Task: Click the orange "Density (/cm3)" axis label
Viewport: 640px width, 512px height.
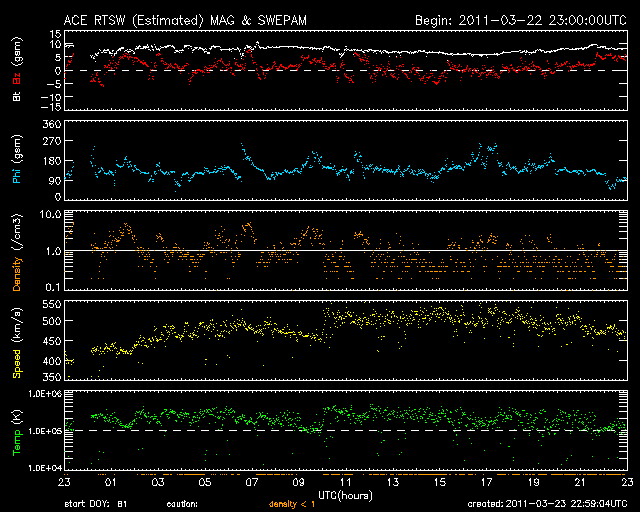Action: (x=17, y=252)
